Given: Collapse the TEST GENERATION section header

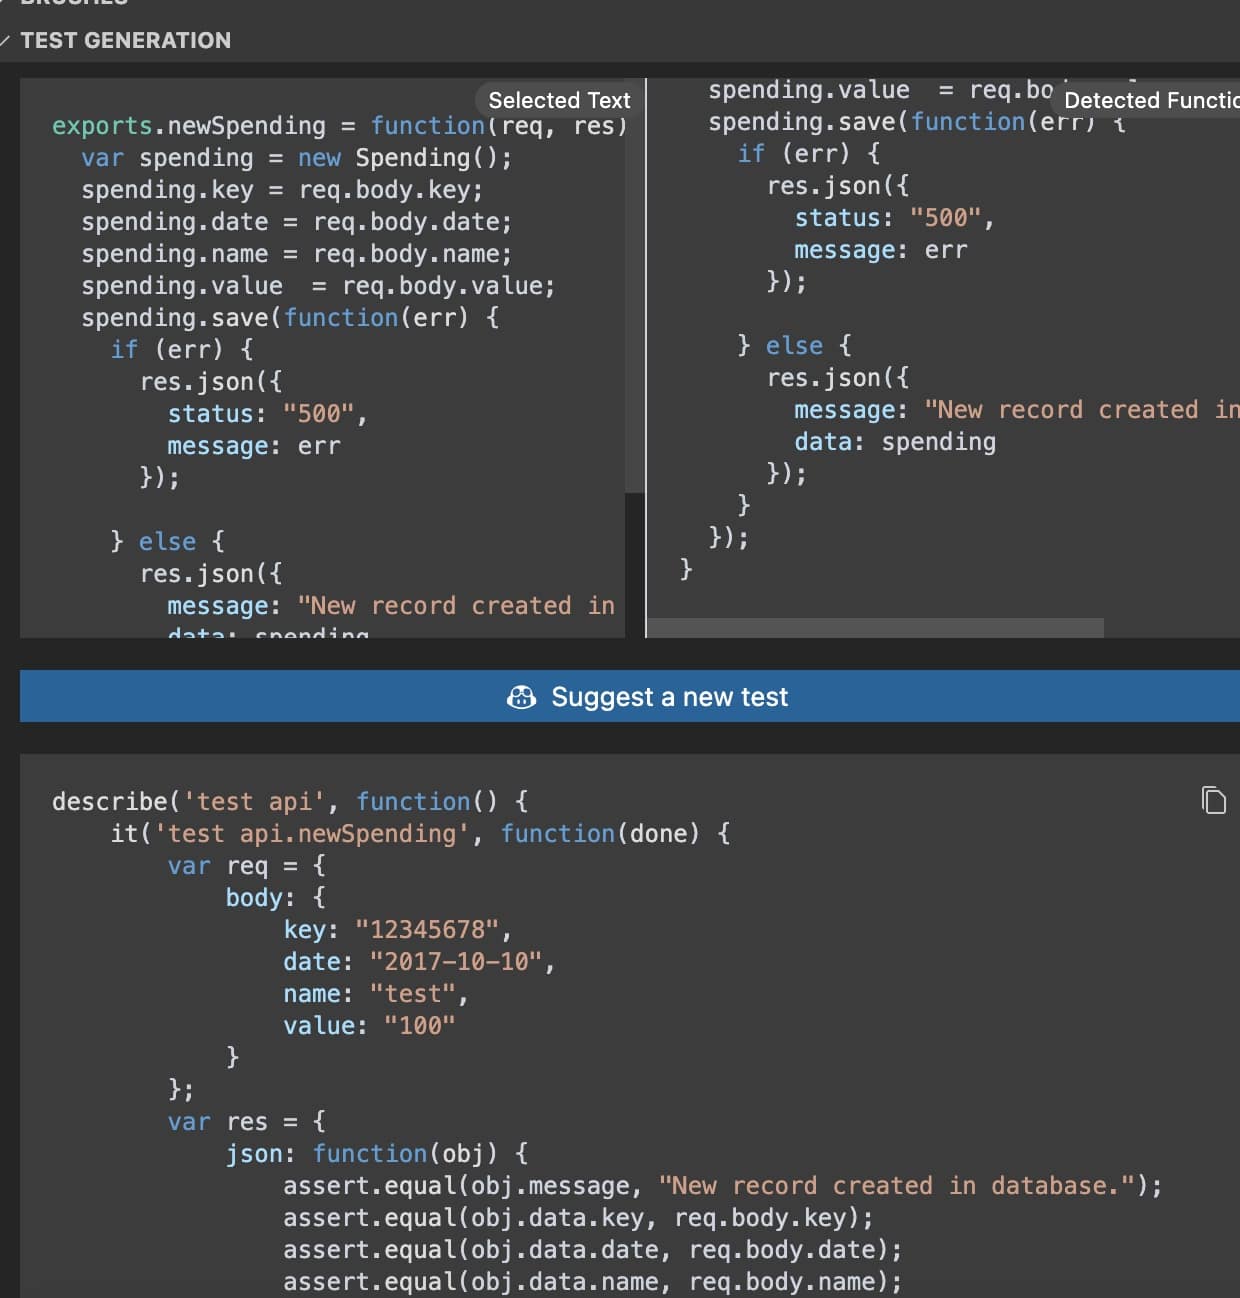Looking at the screenshot, I should 123,40.
